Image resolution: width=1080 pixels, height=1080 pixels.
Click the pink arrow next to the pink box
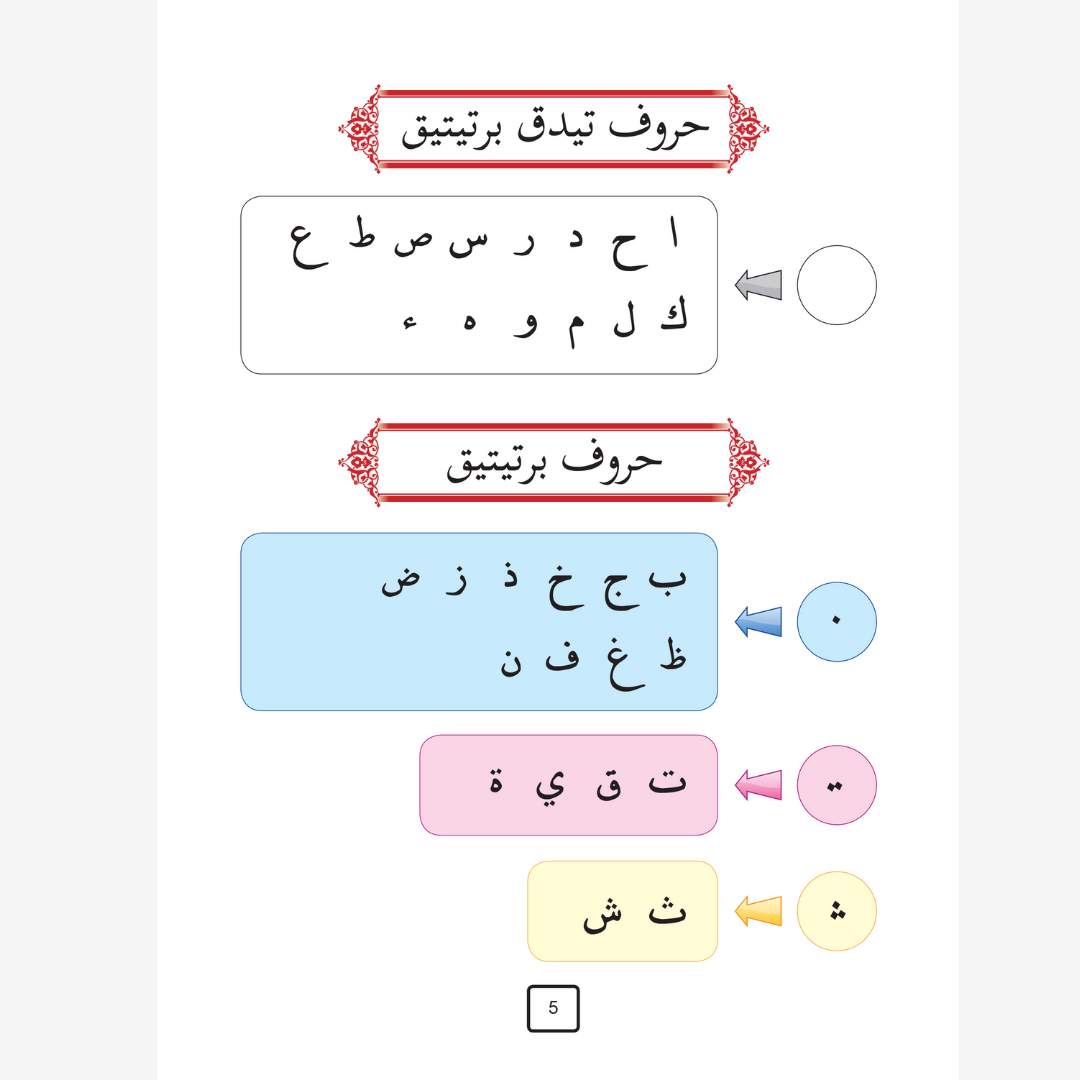tap(759, 785)
